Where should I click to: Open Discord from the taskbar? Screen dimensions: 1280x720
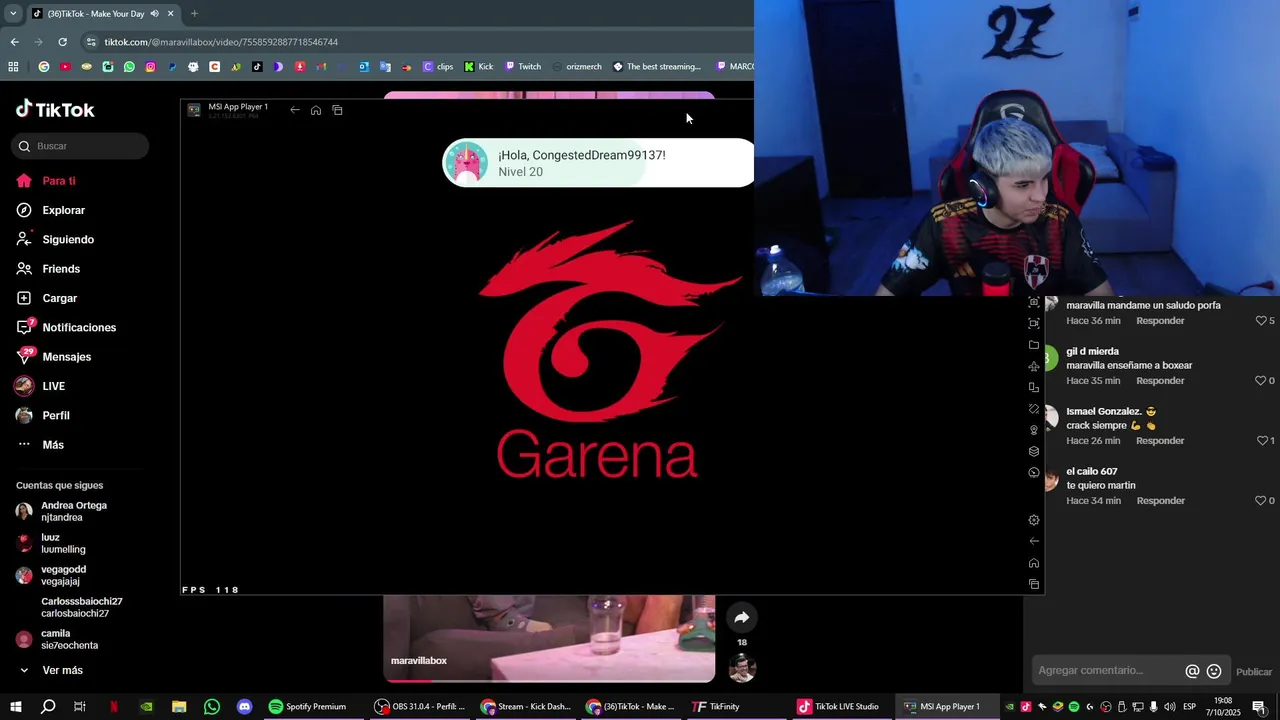(x=244, y=706)
